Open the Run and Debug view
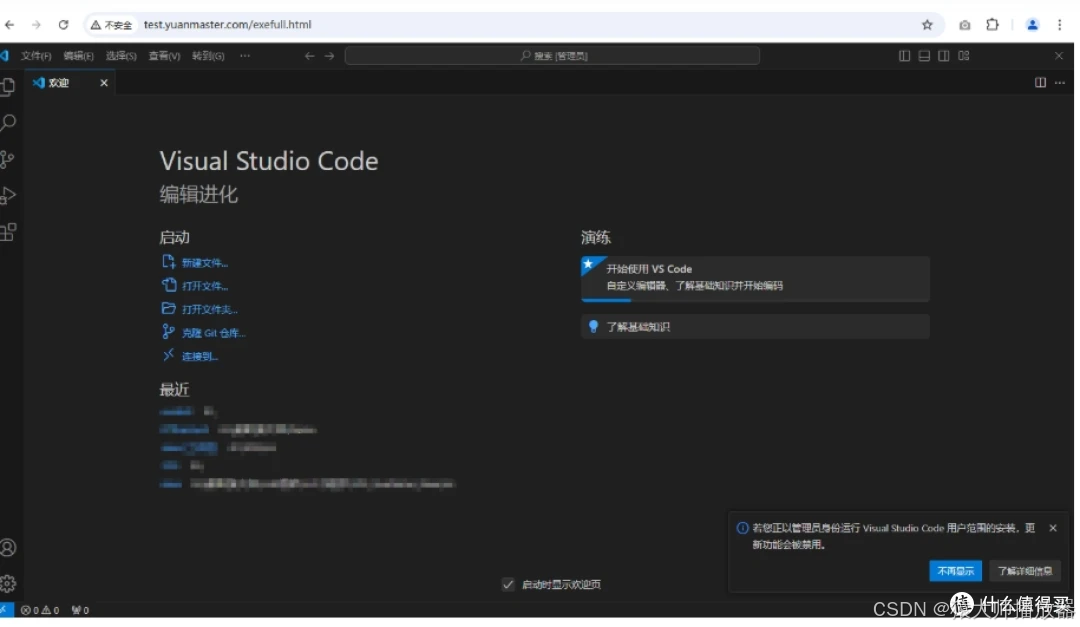Image resolution: width=1080 pixels, height=627 pixels. pyautogui.click(x=8, y=196)
